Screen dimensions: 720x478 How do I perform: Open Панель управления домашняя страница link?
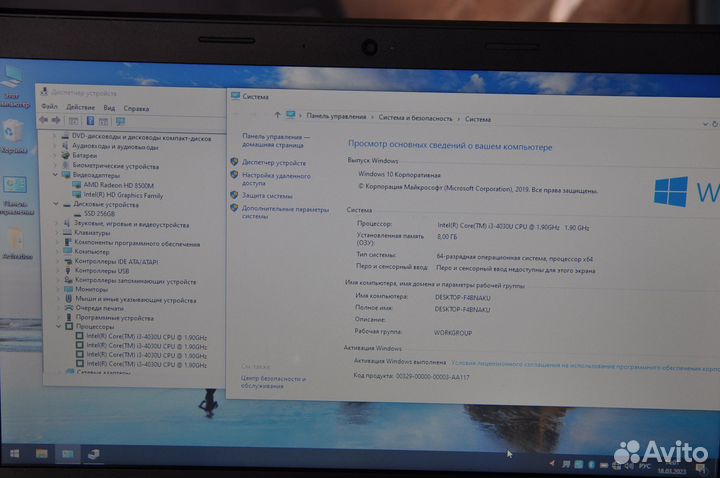click(x=276, y=141)
